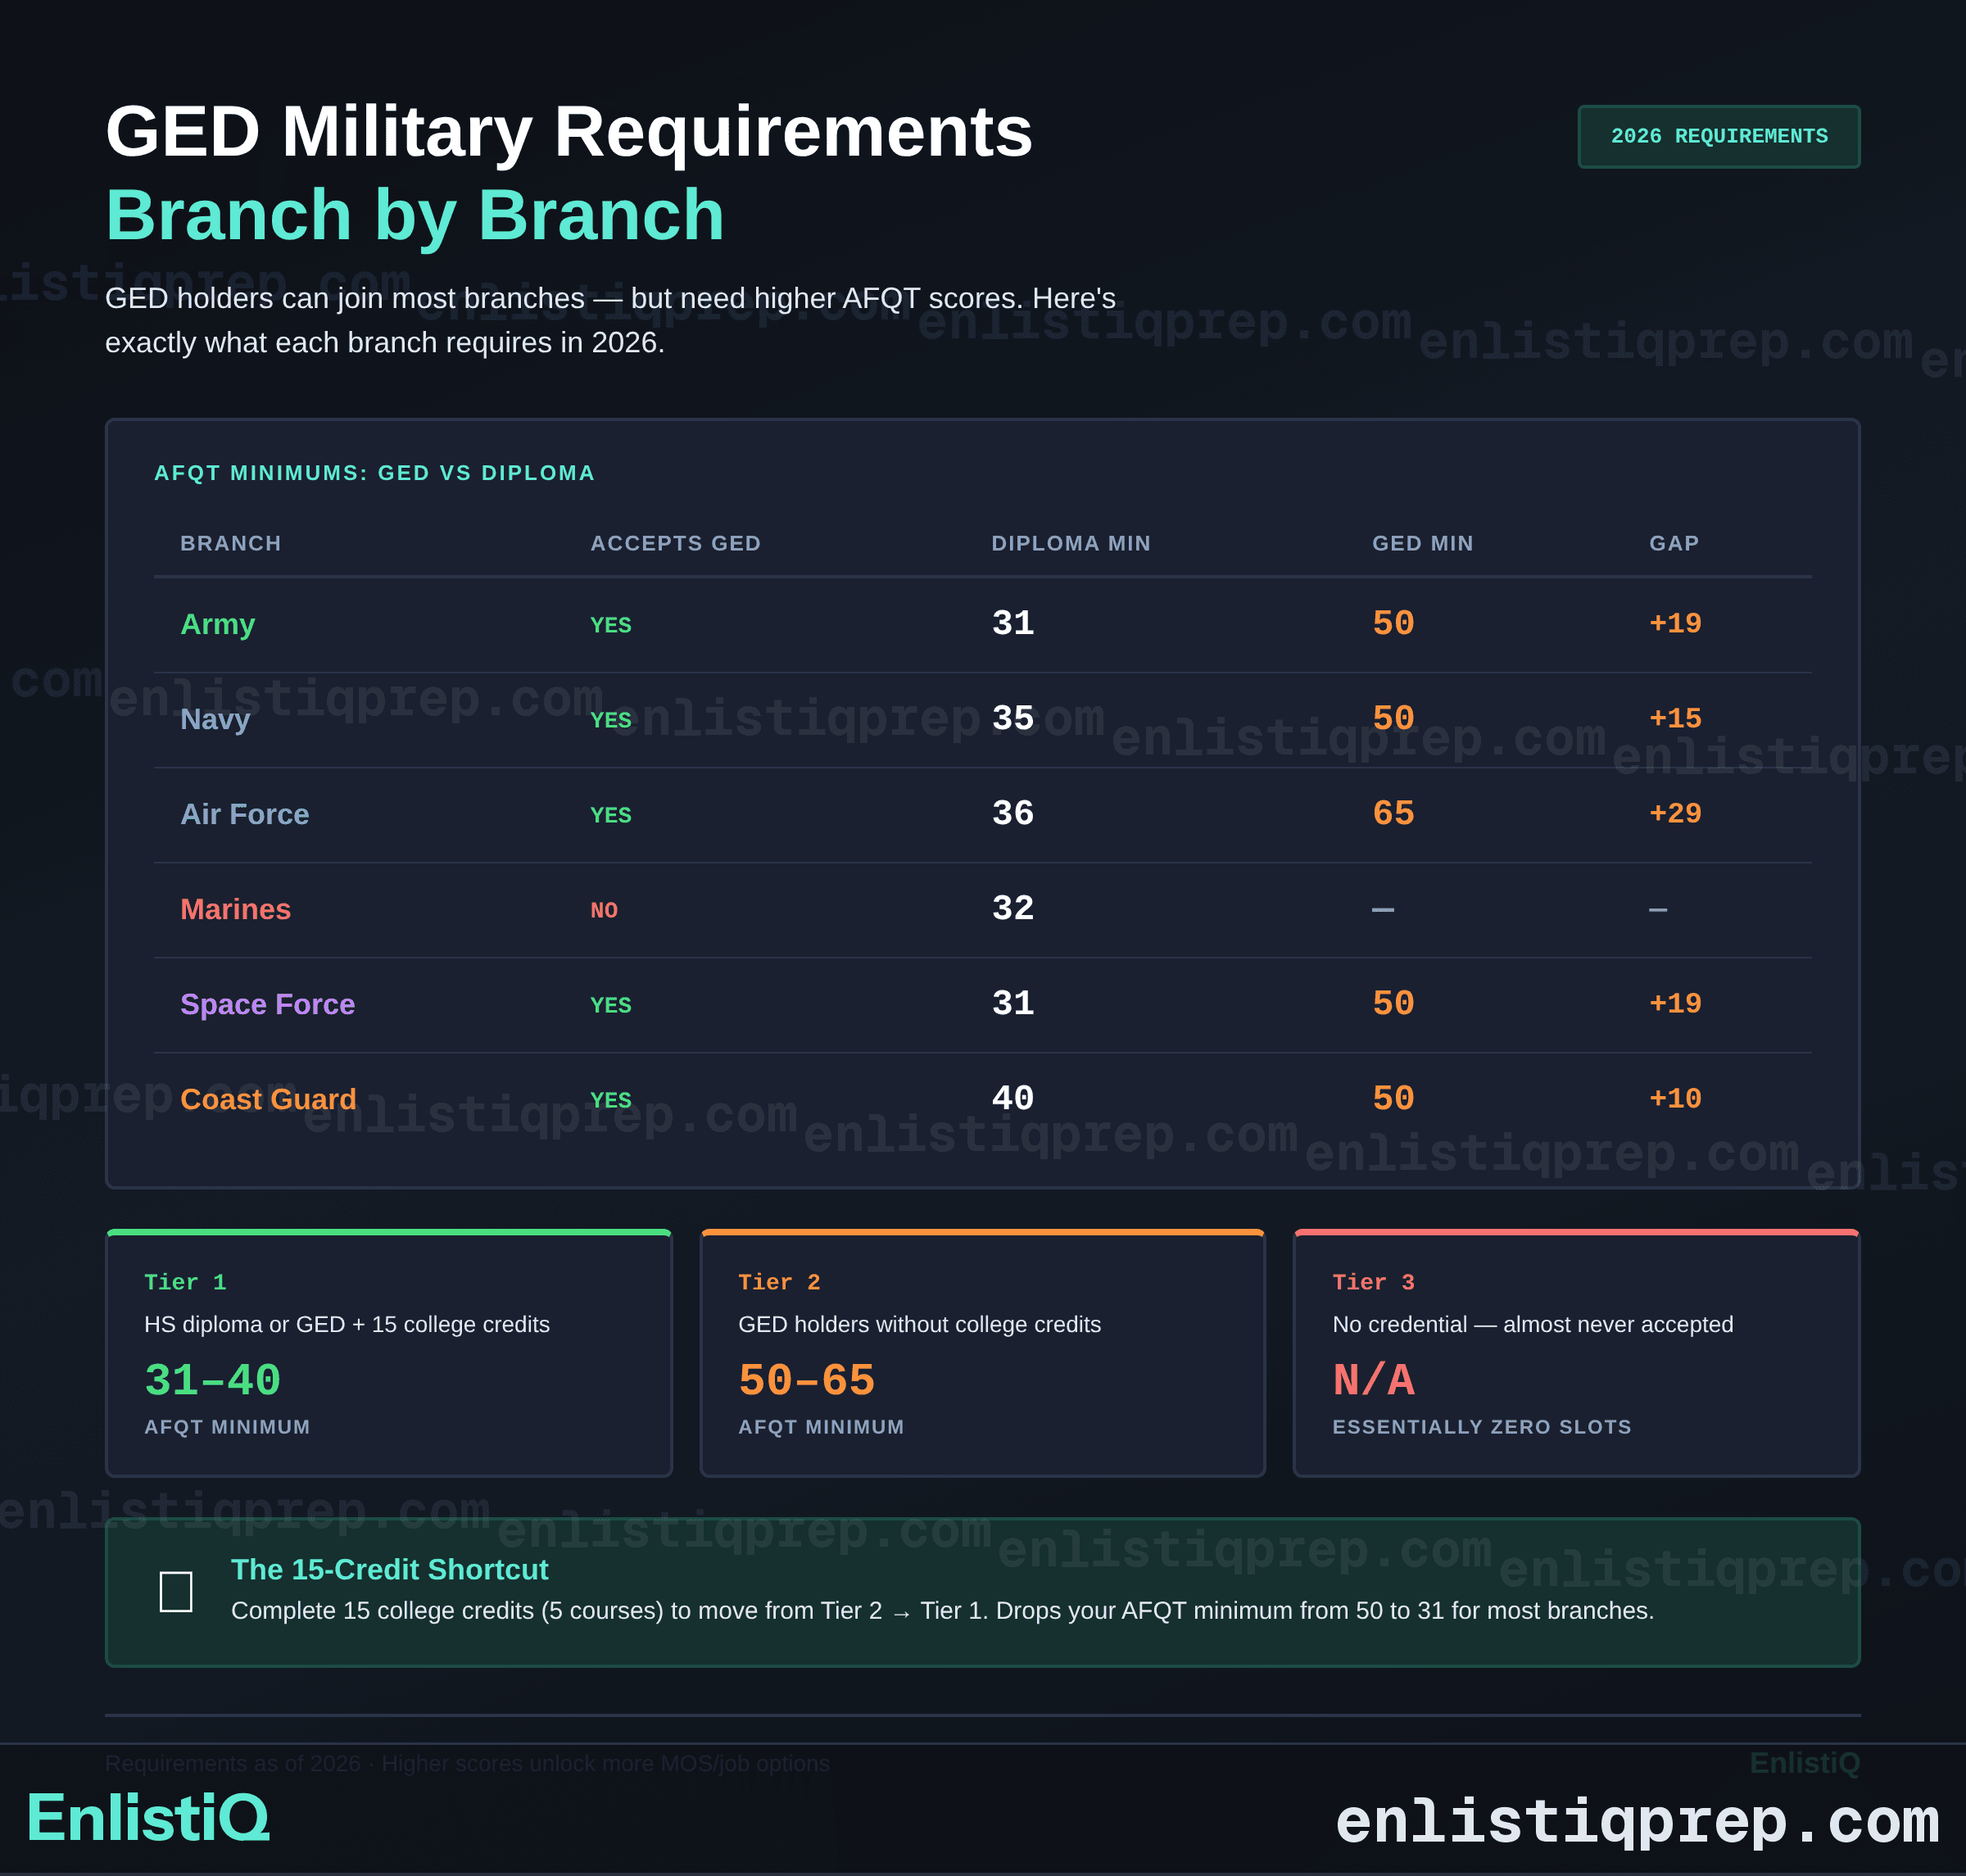
Task: Click the Branch by Branch subtitle
Action: 415,215
